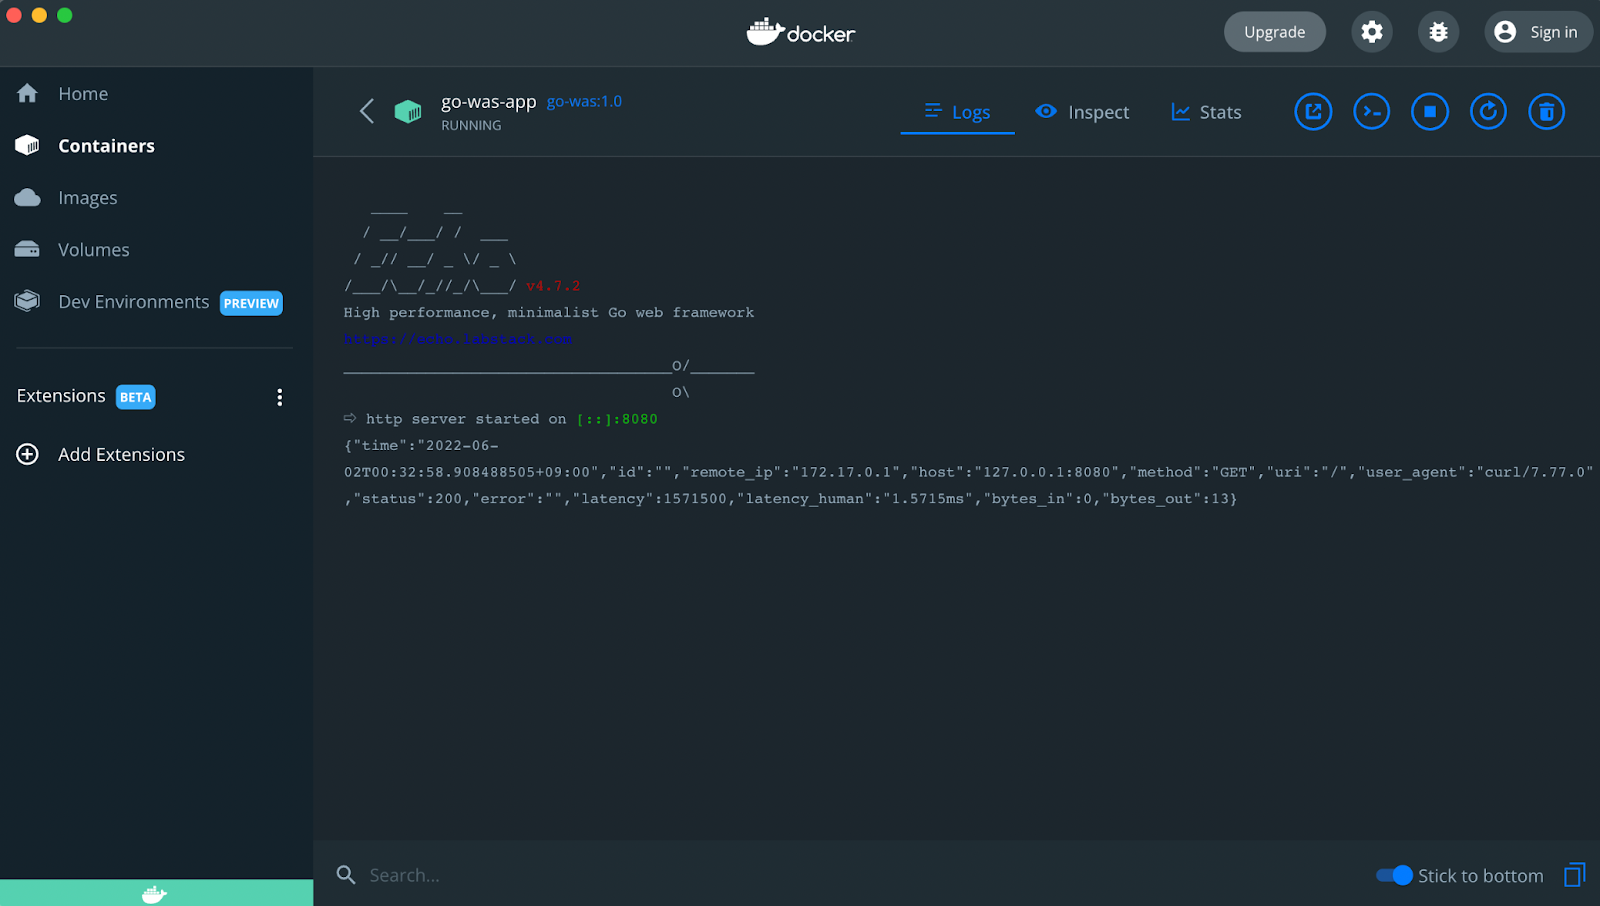Screen dimensions: 1600x906
Task: Click the Docker whale status icon
Action: pos(155,894)
